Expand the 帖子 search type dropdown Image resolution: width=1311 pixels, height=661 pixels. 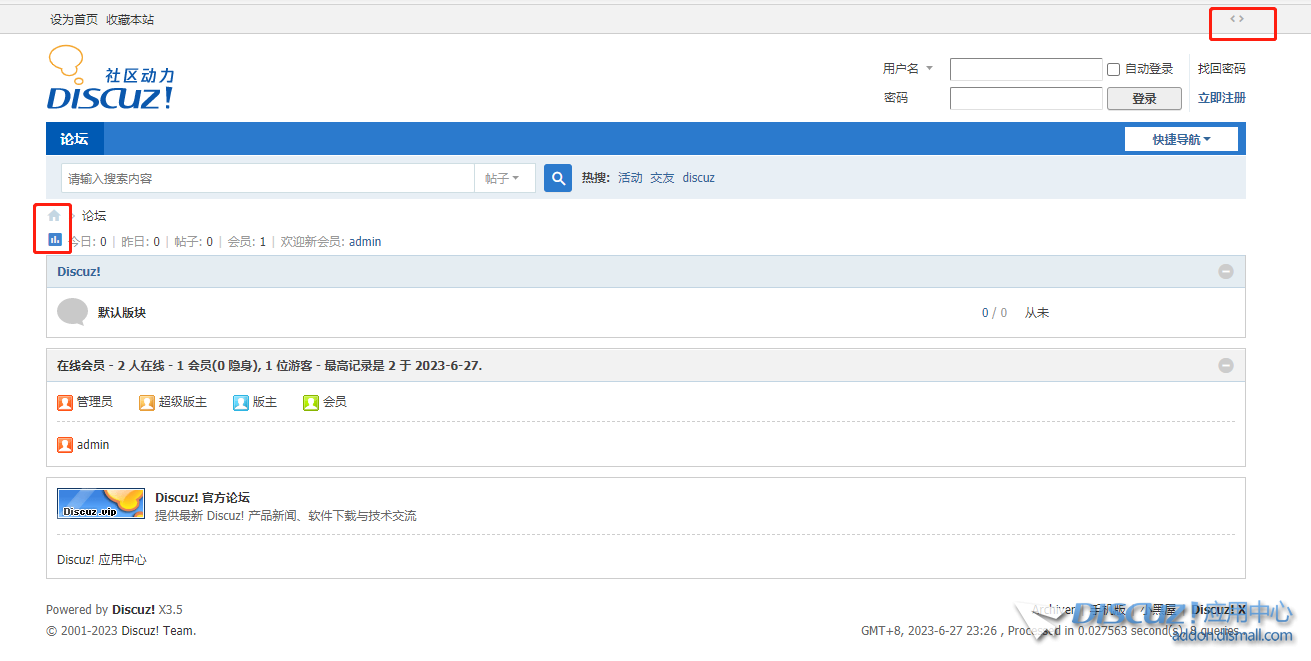503,178
